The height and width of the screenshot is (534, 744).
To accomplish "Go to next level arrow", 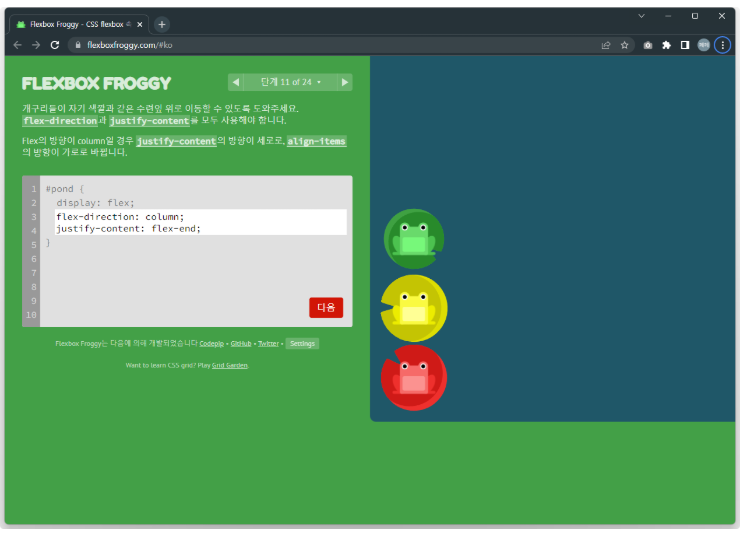I will point(345,82).
